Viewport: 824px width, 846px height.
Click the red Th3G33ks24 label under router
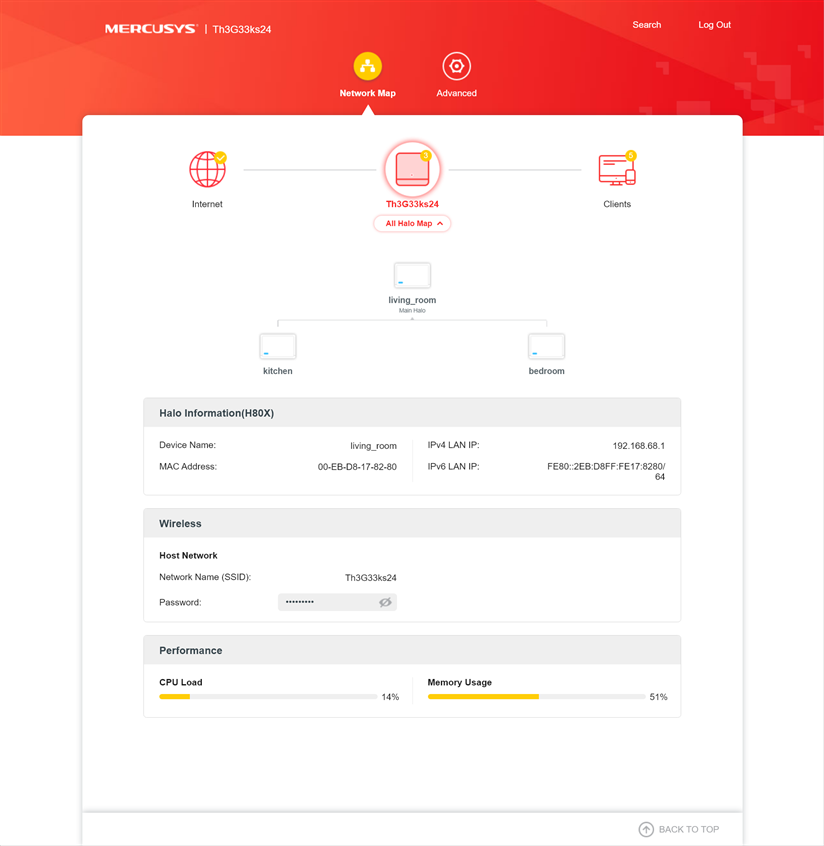point(412,204)
